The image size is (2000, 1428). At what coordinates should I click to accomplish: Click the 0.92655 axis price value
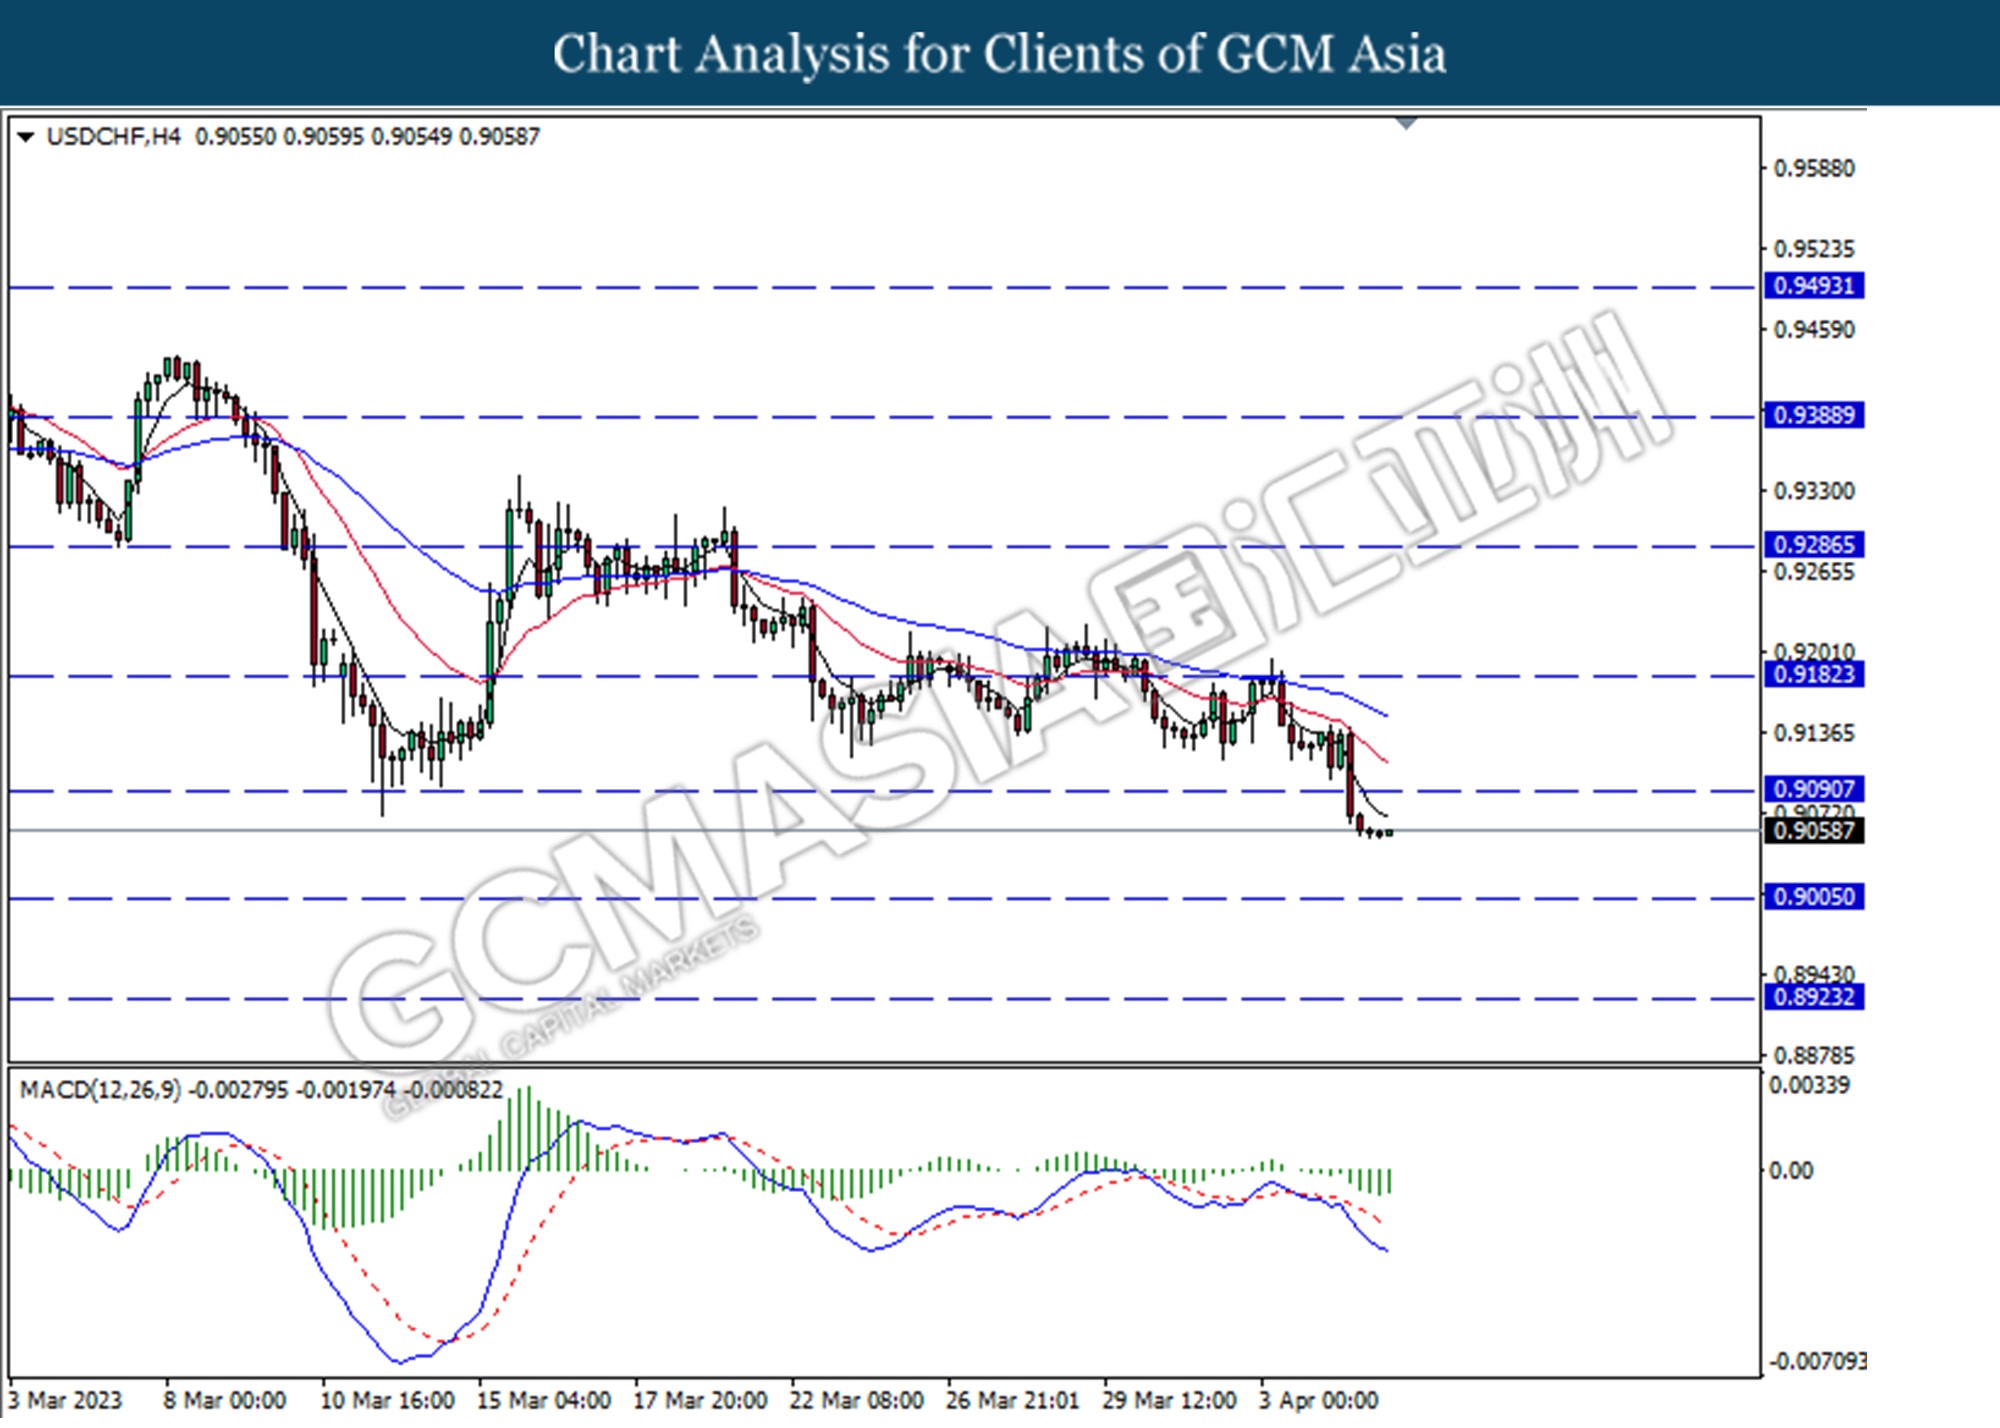(x=1814, y=572)
